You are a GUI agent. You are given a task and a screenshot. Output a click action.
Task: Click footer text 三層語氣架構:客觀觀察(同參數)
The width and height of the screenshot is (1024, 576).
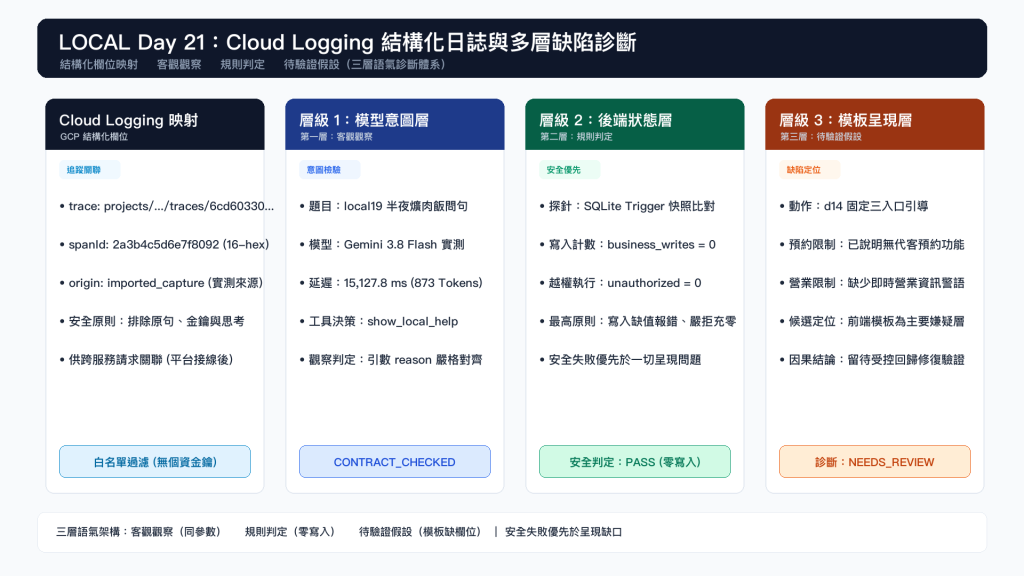pyautogui.click(x=140, y=532)
